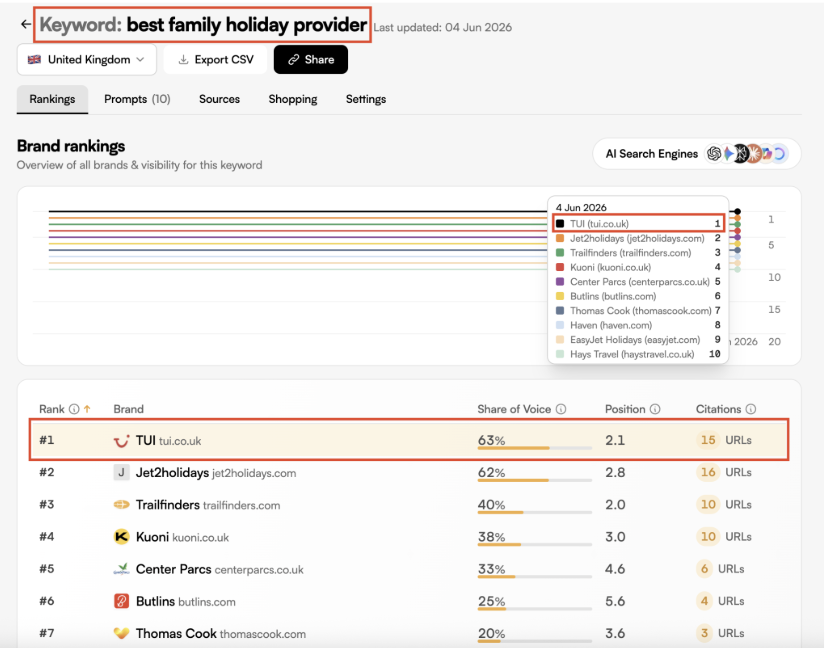The image size is (825, 648).
Task: Sort by the Citations column header
Action: 718,409
